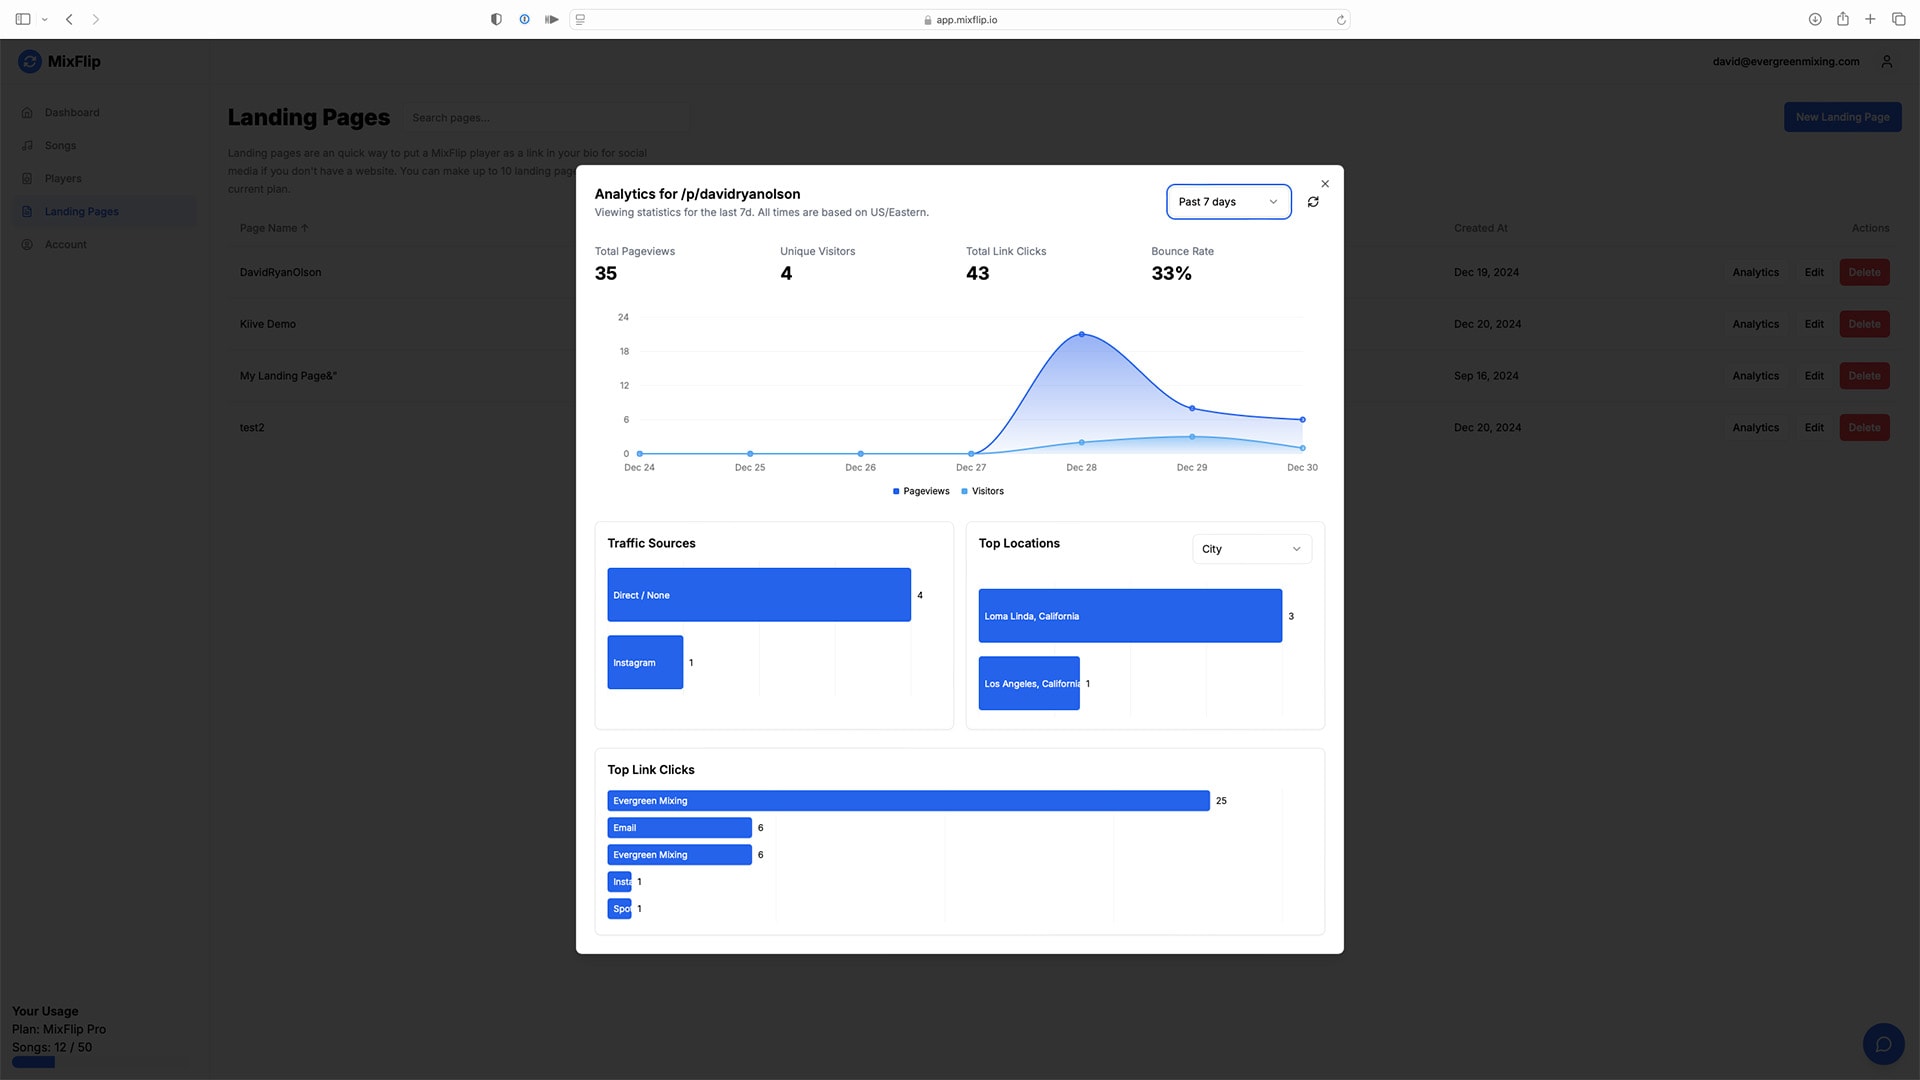Image resolution: width=1920 pixels, height=1080 pixels.
Task: Click the Direct / None traffic bar
Action: point(759,595)
